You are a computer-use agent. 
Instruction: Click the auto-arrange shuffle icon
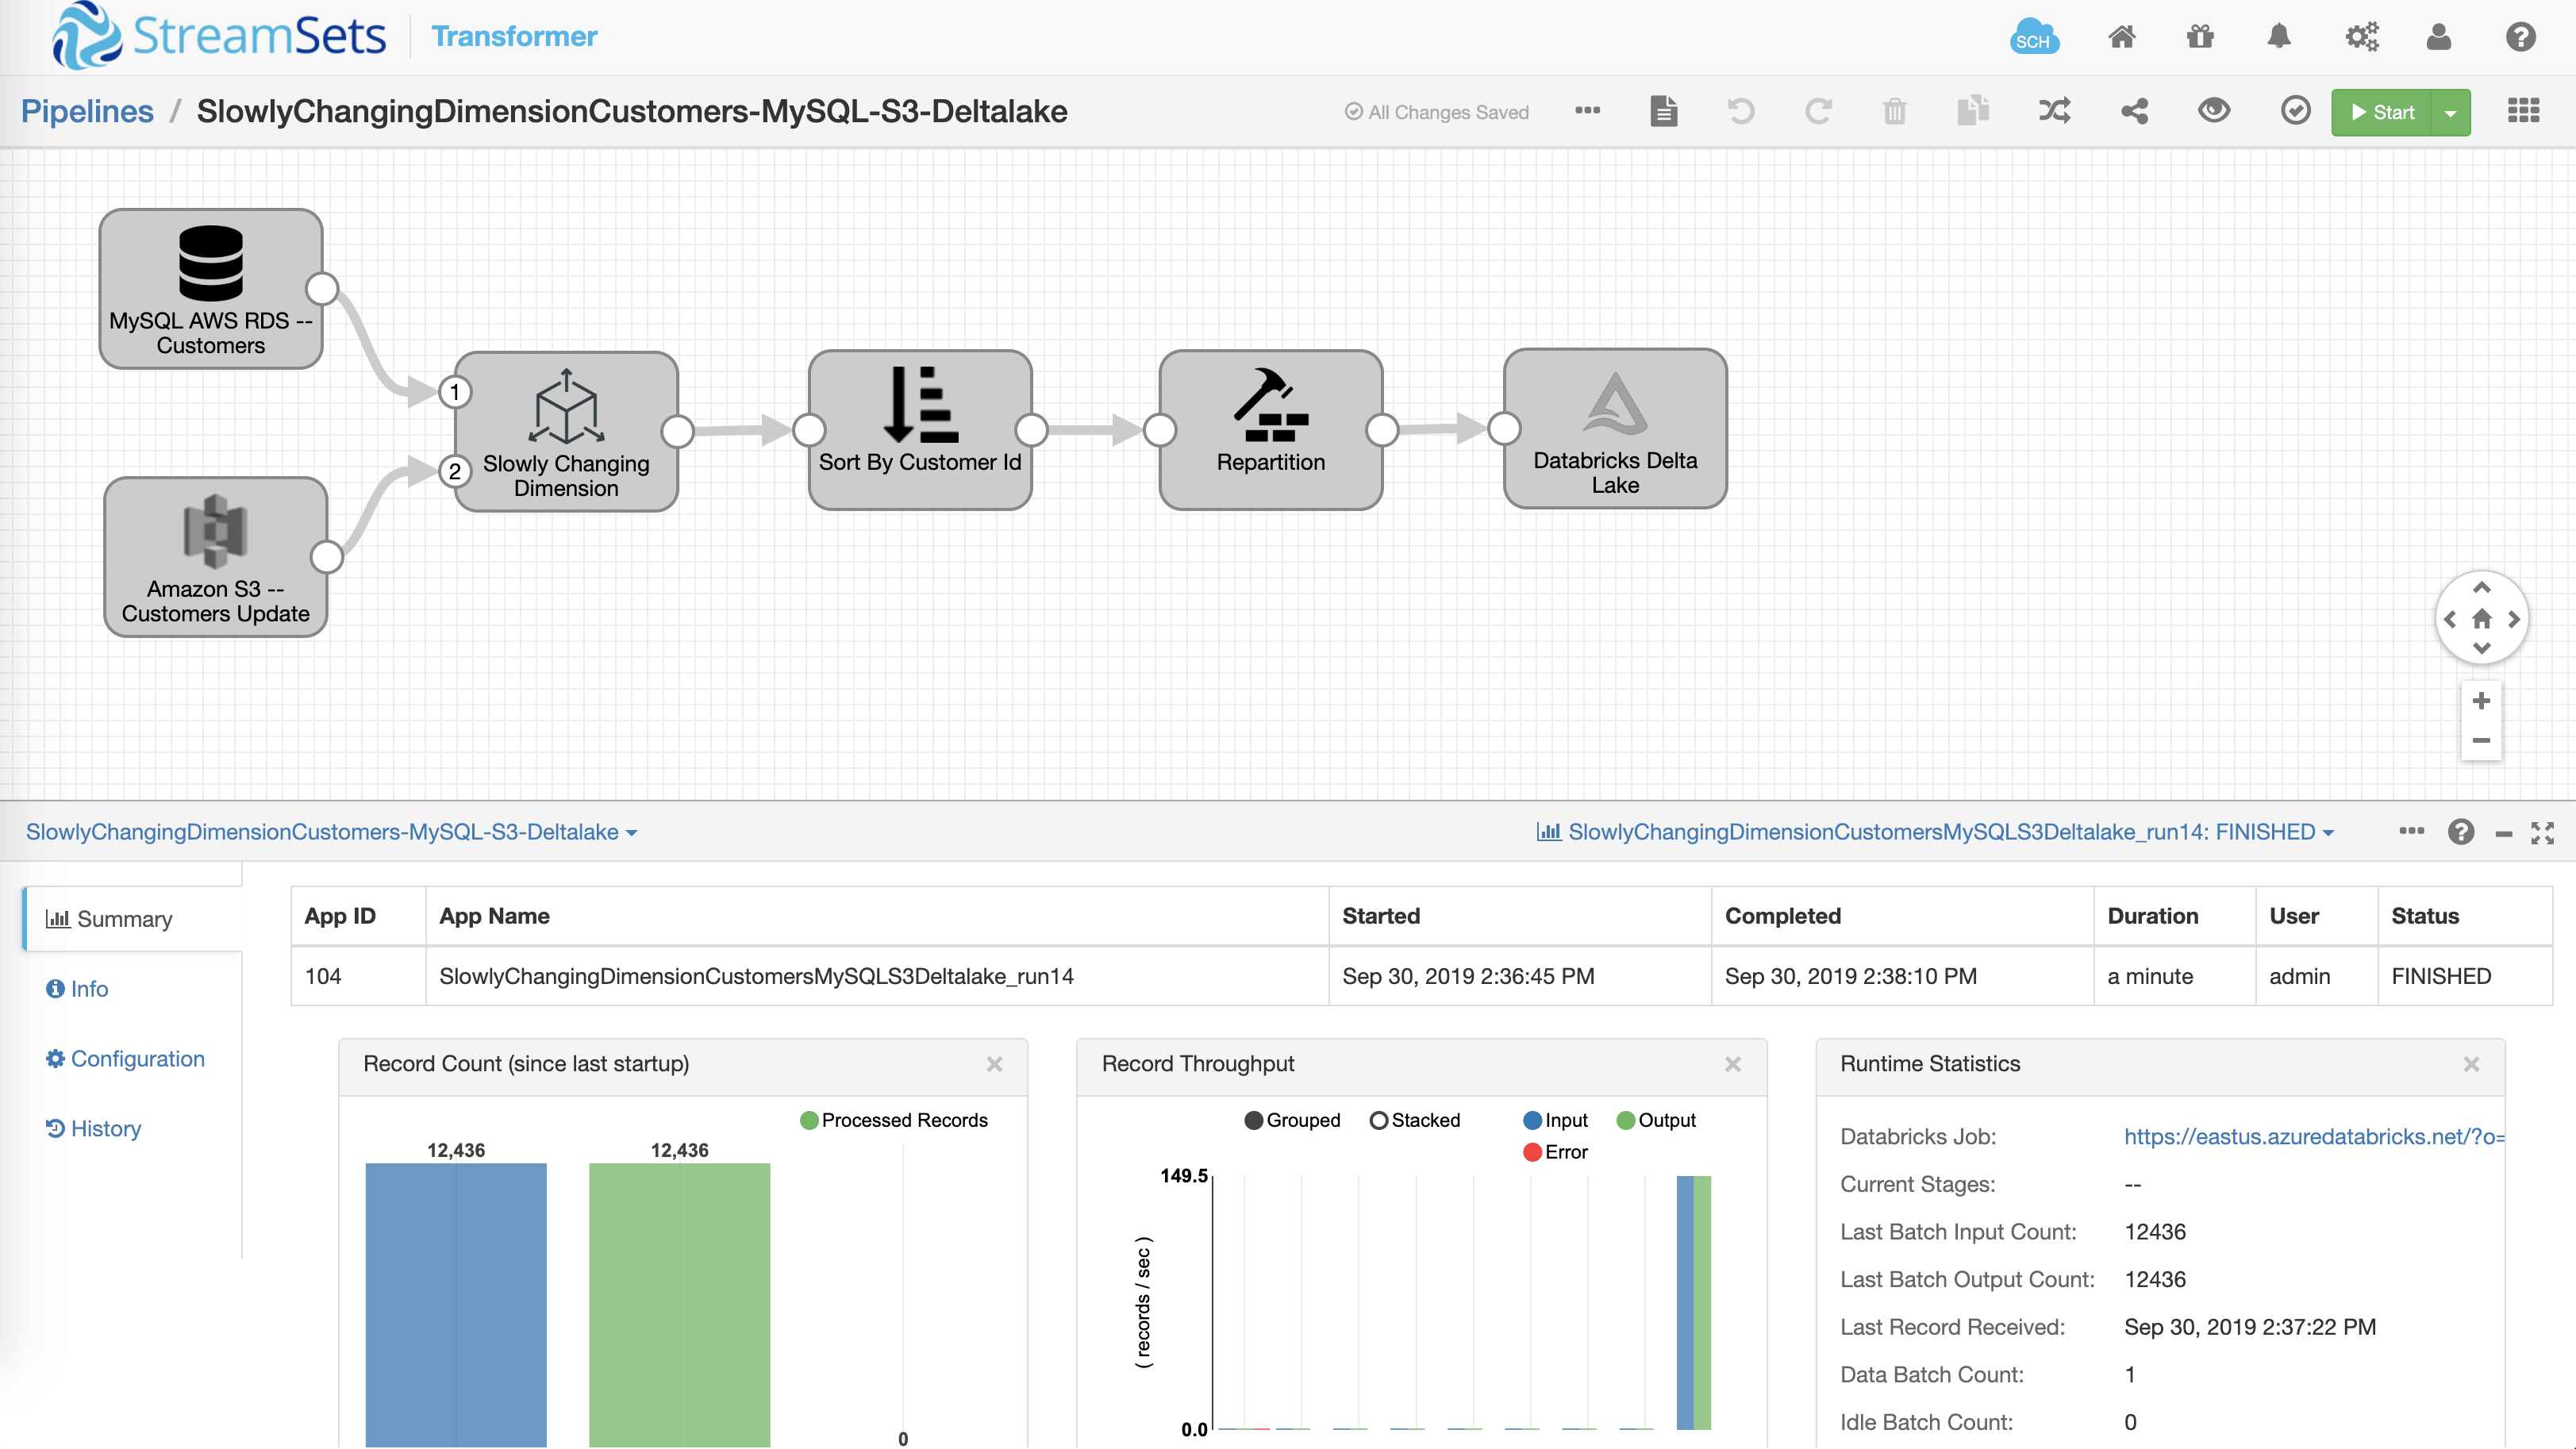[2054, 111]
